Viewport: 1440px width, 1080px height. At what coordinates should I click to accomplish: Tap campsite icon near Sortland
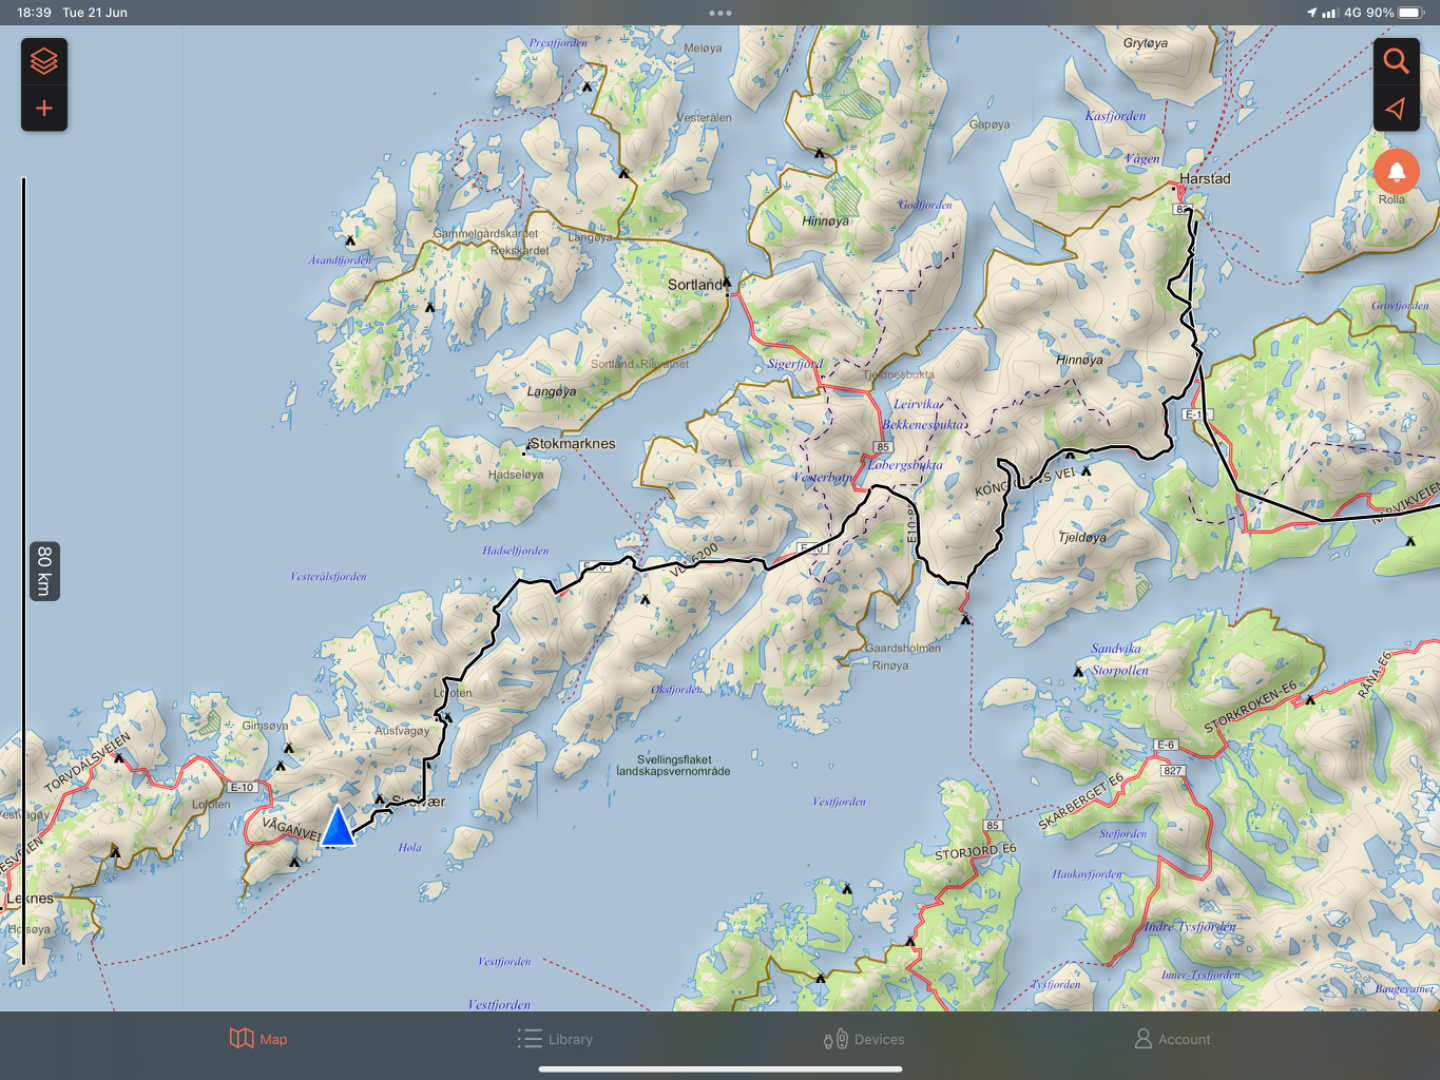pos(727,282)
